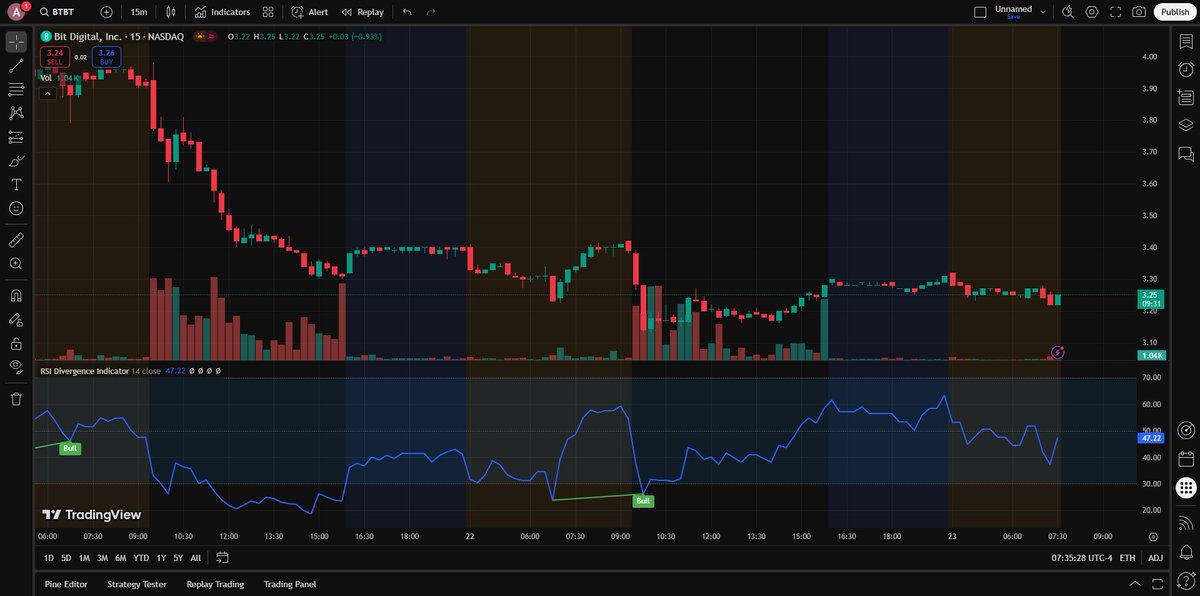Change the candlestick chart style
Image resolution: width=1200 pixels, height=596 pixels.
(x=171, y=12)
